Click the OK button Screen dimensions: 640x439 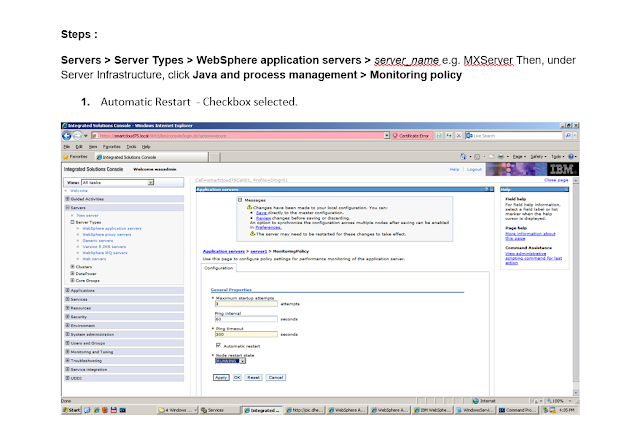[237, 377]
